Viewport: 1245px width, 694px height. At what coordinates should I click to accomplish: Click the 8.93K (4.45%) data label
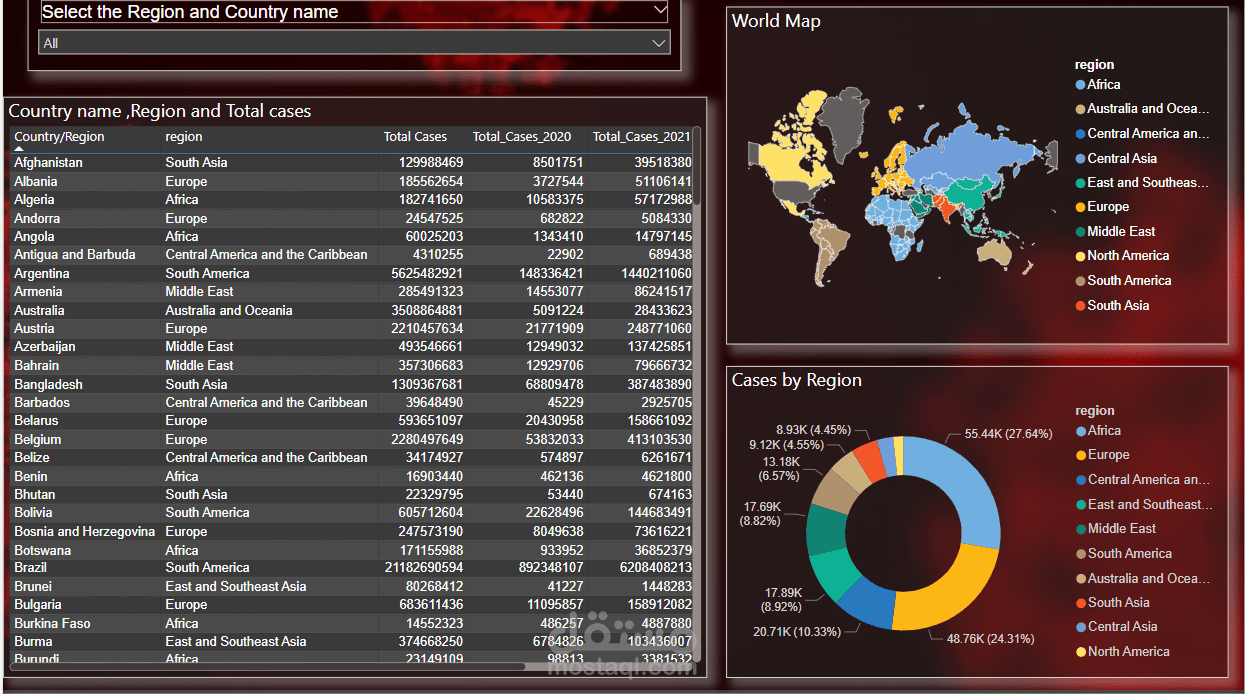814,430
